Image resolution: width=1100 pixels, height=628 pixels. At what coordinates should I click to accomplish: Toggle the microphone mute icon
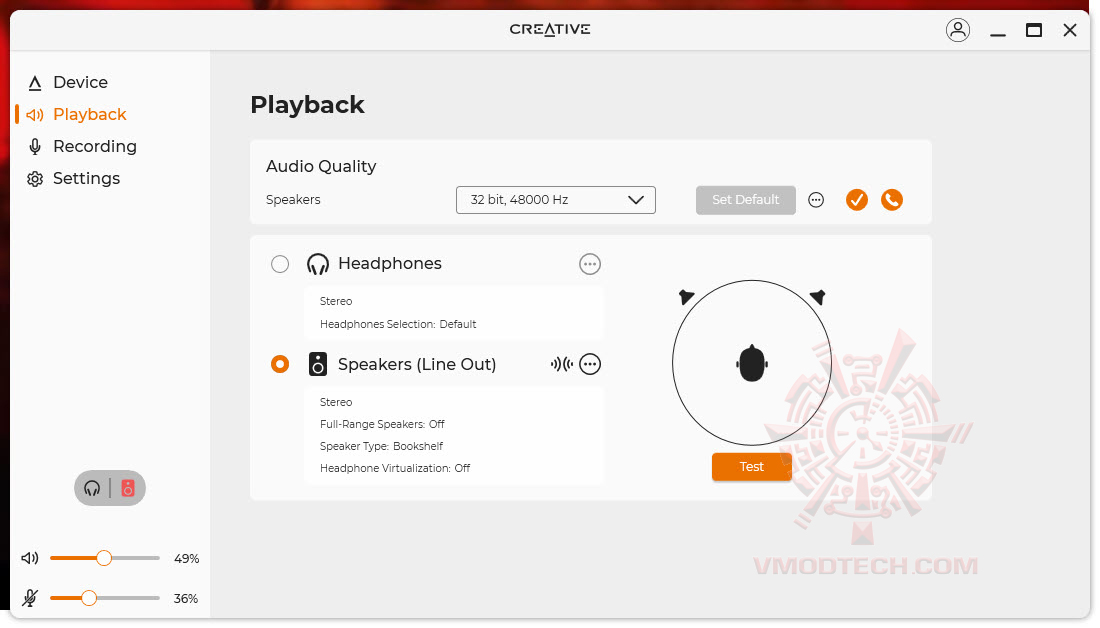point(29,599)
